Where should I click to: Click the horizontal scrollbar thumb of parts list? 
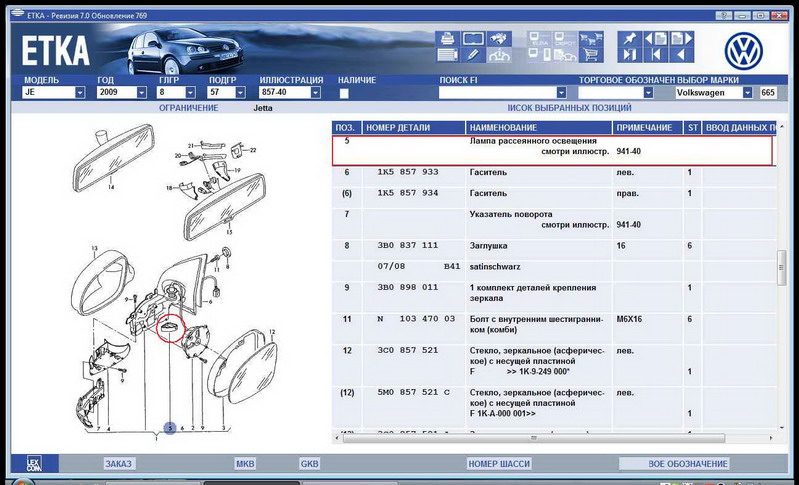pyautogui.click(x=533, y=438)
